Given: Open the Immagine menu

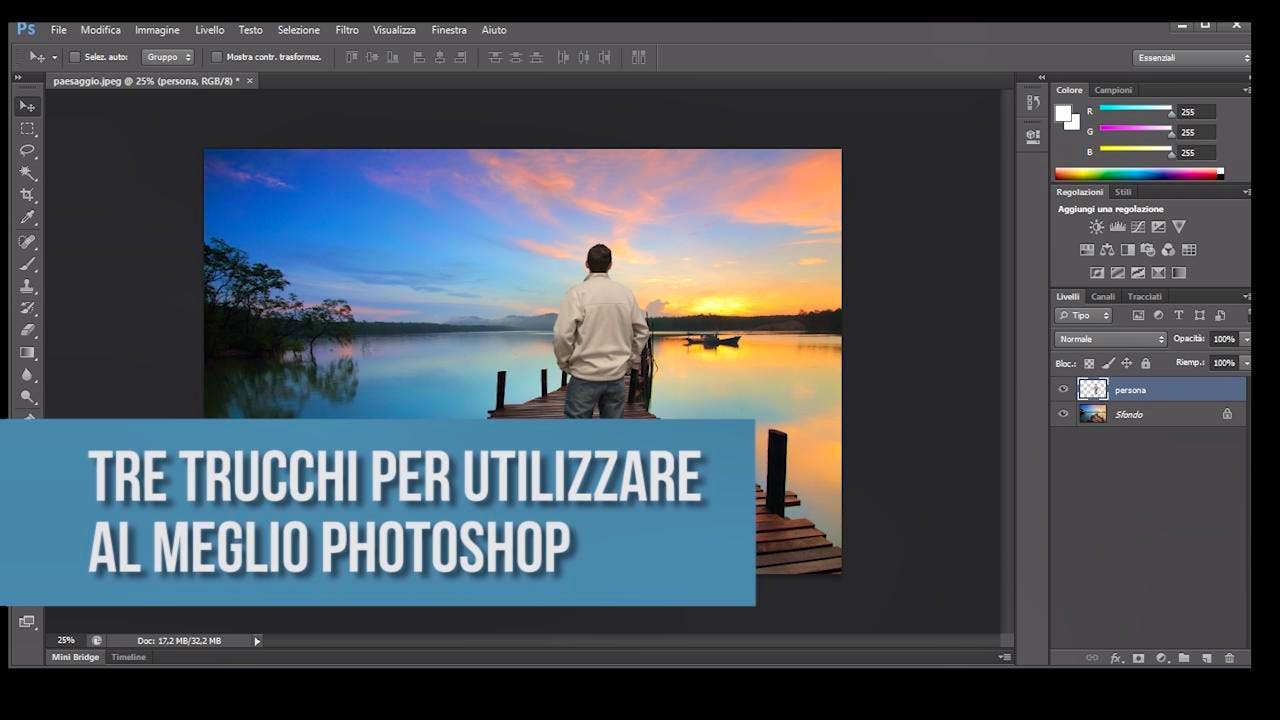Looking at the screenshot, I should coord(157,30).
